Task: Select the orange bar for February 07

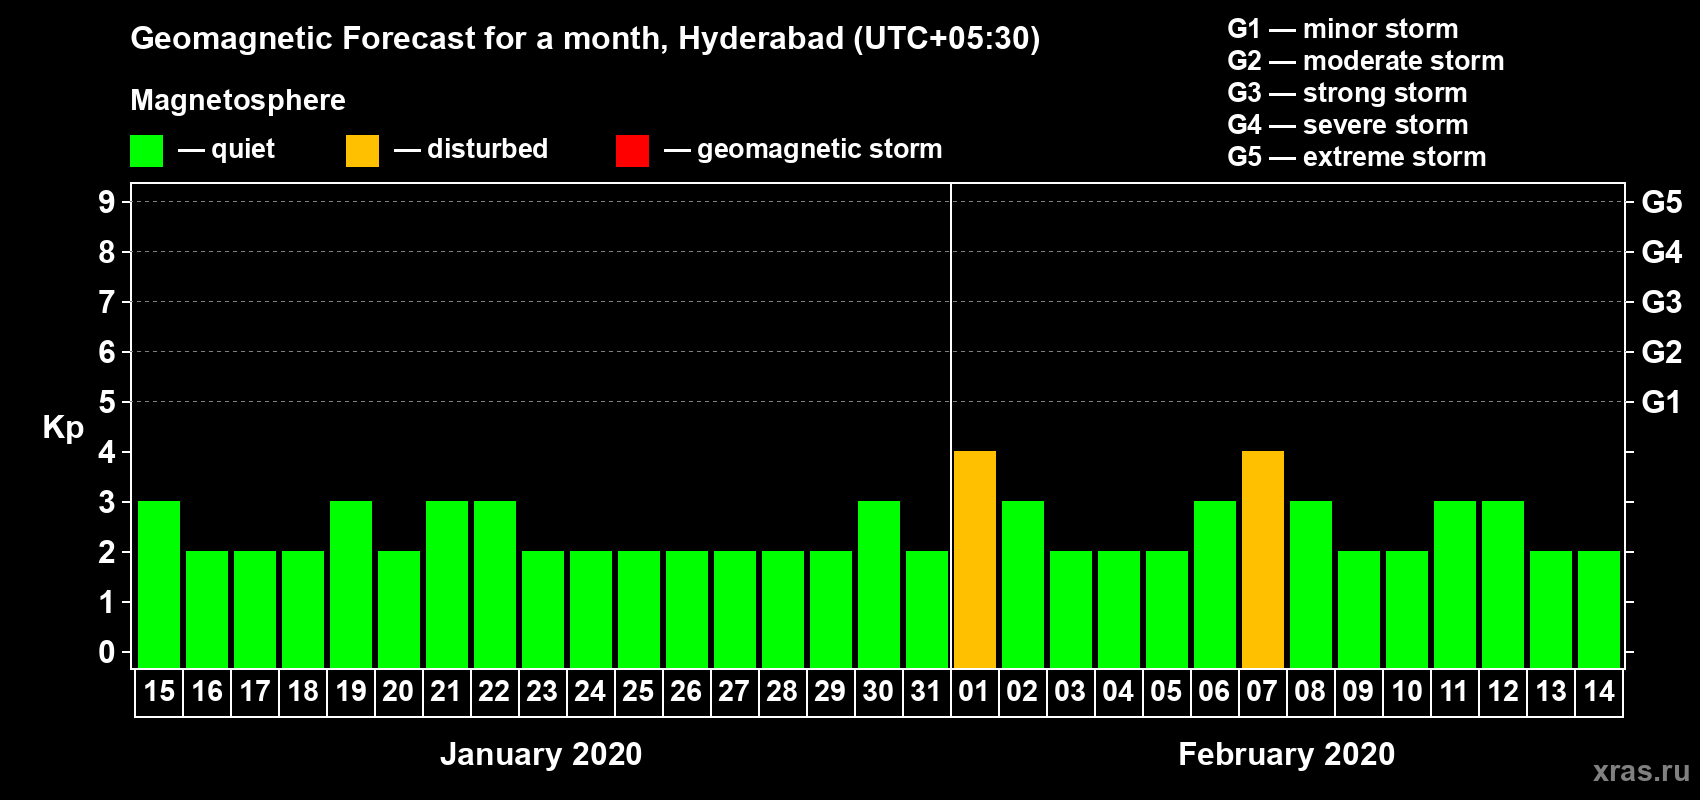Action: pyautogui.click(x=1263, y=560)
